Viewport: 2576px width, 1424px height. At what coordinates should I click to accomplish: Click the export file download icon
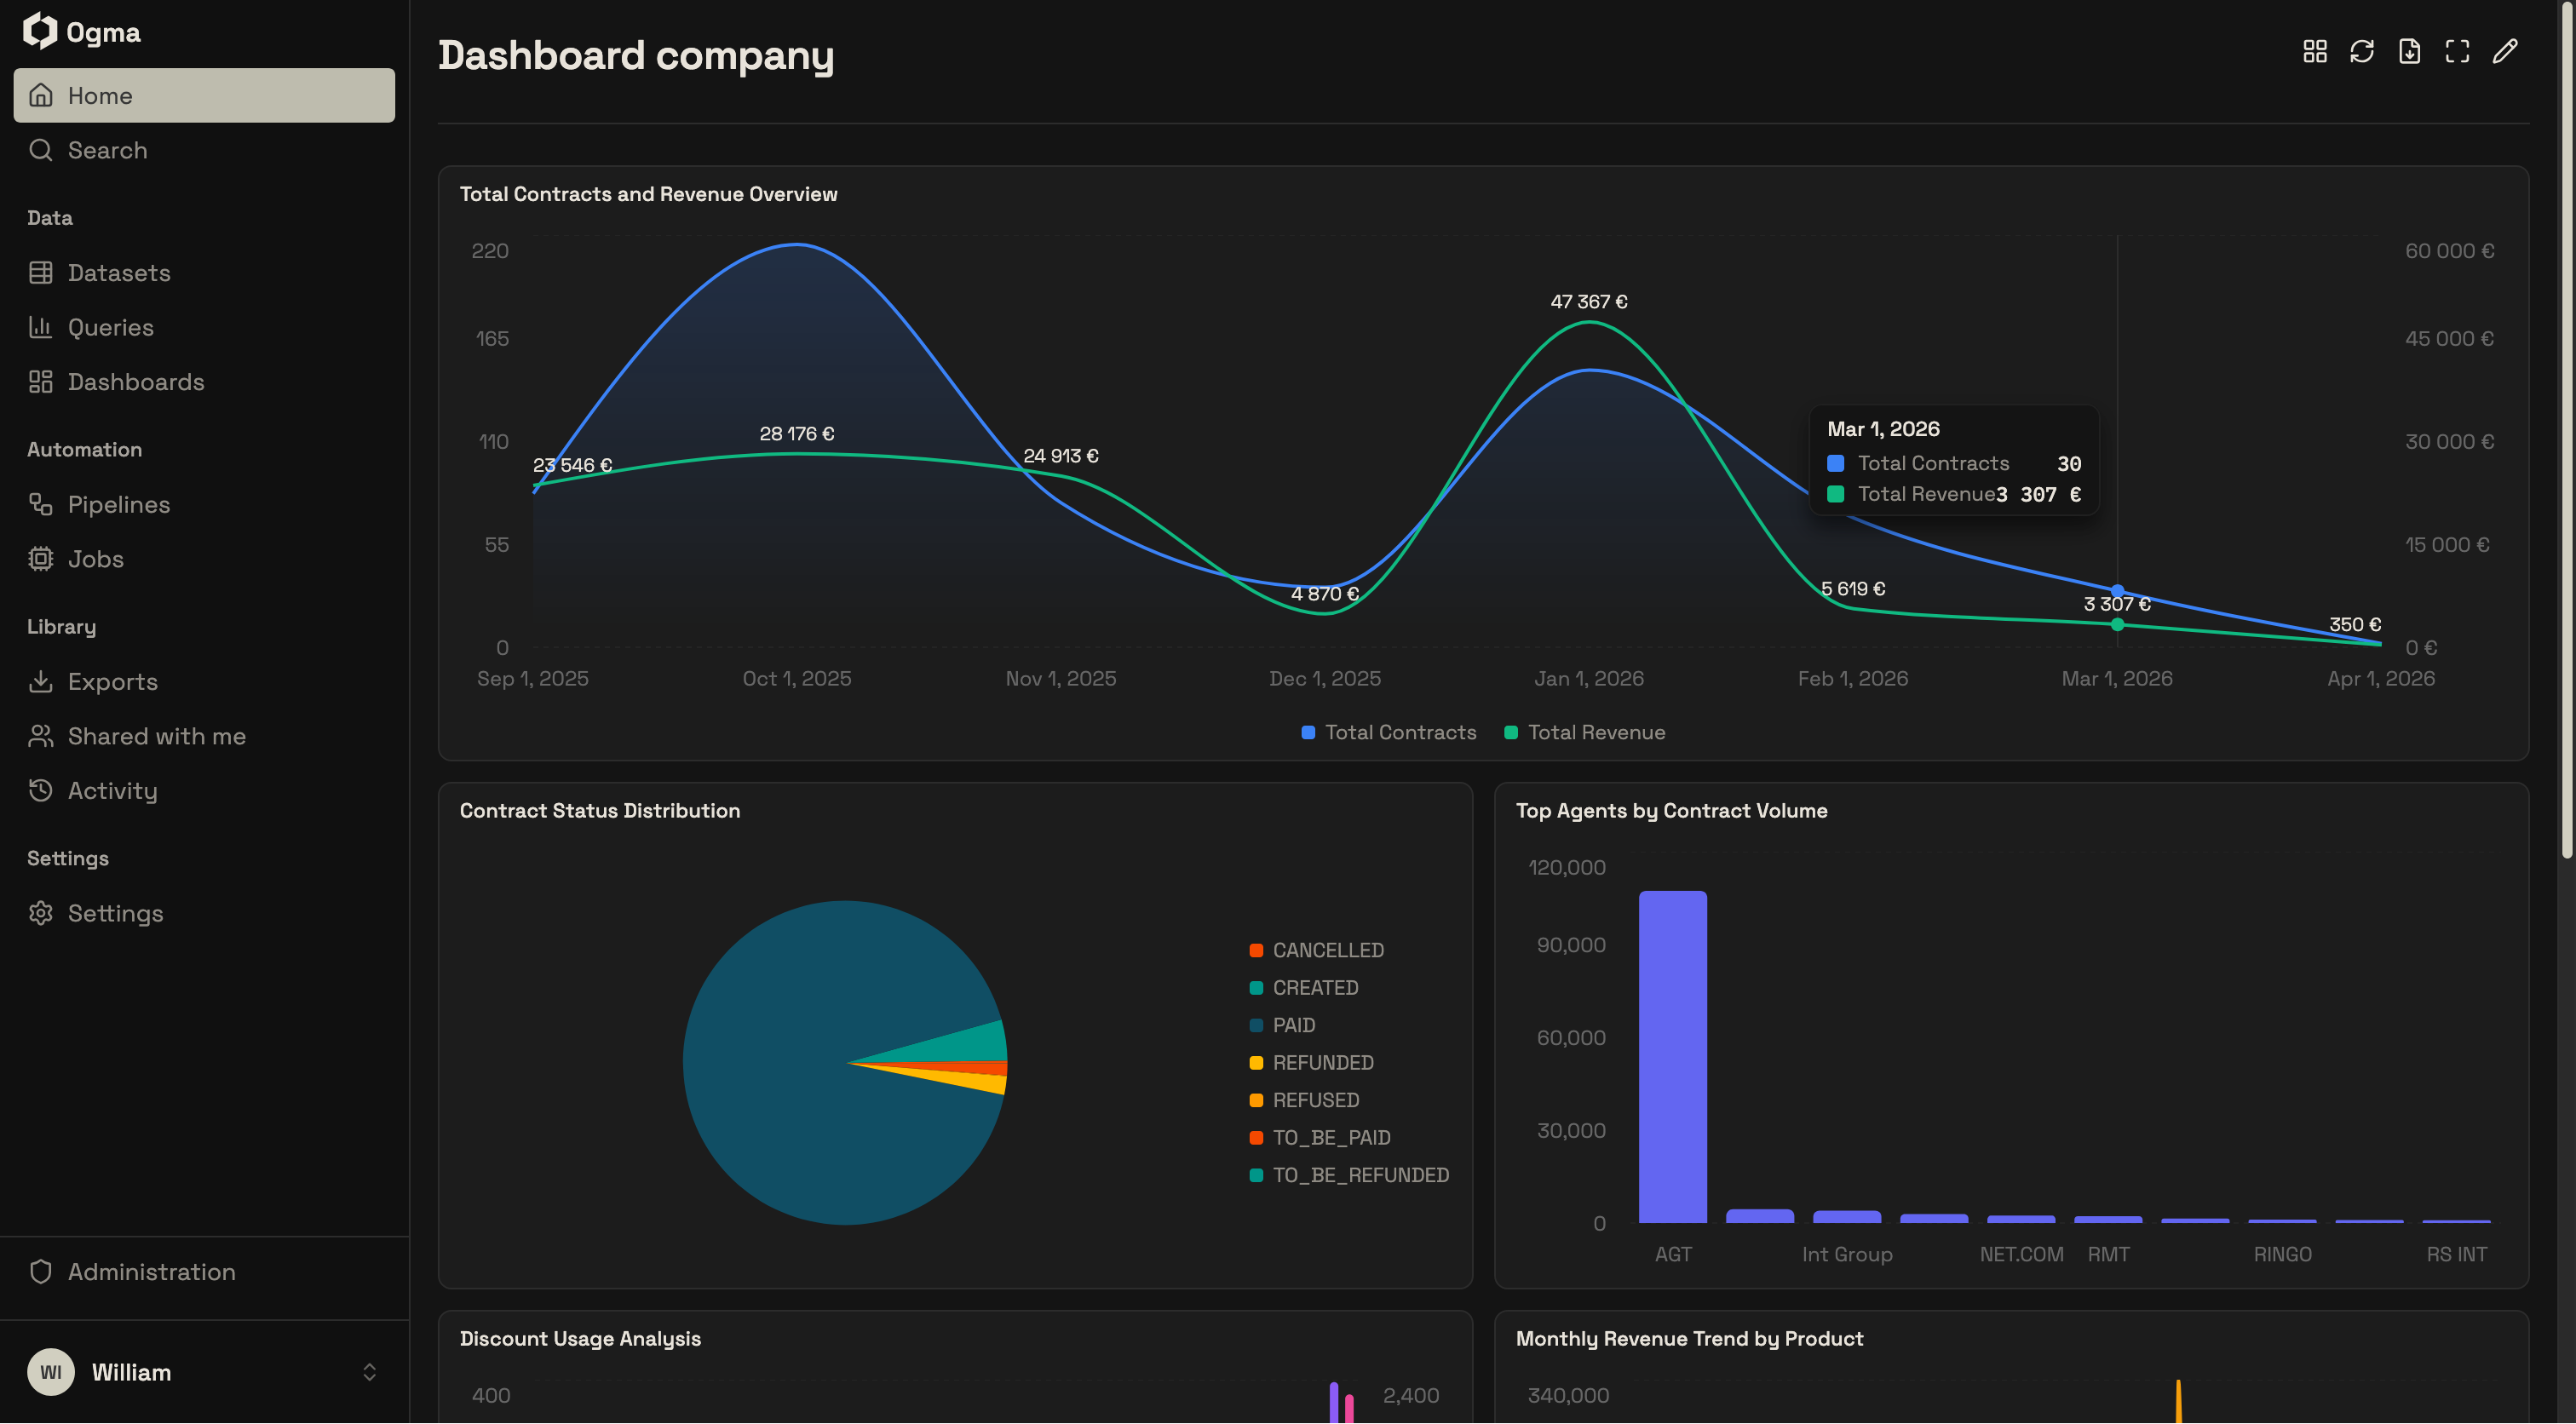[x=2410, y=51]
